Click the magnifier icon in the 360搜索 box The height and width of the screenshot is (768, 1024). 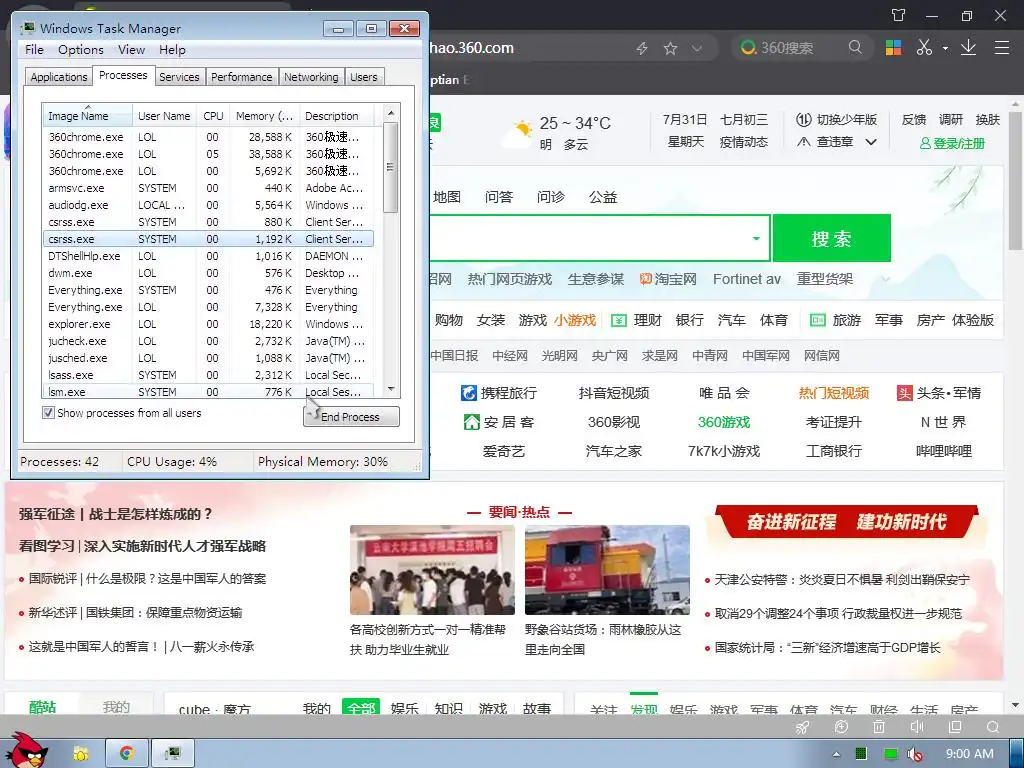(x=855, y=48)
